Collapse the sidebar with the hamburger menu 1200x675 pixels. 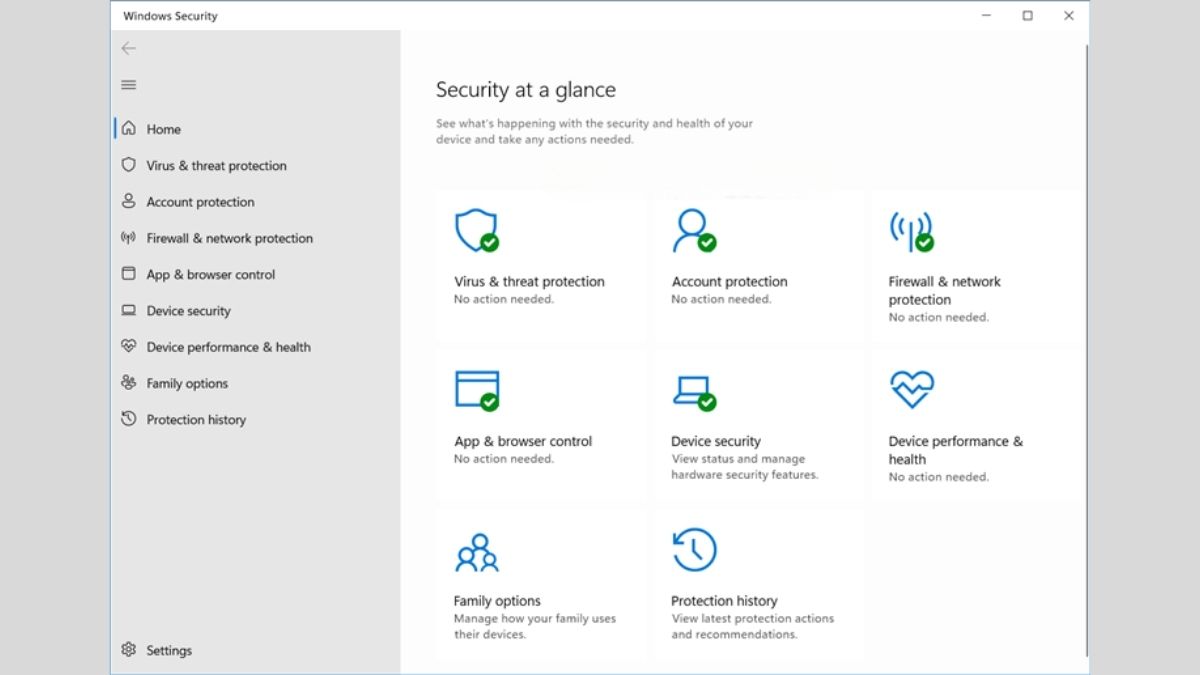[128, 85]
